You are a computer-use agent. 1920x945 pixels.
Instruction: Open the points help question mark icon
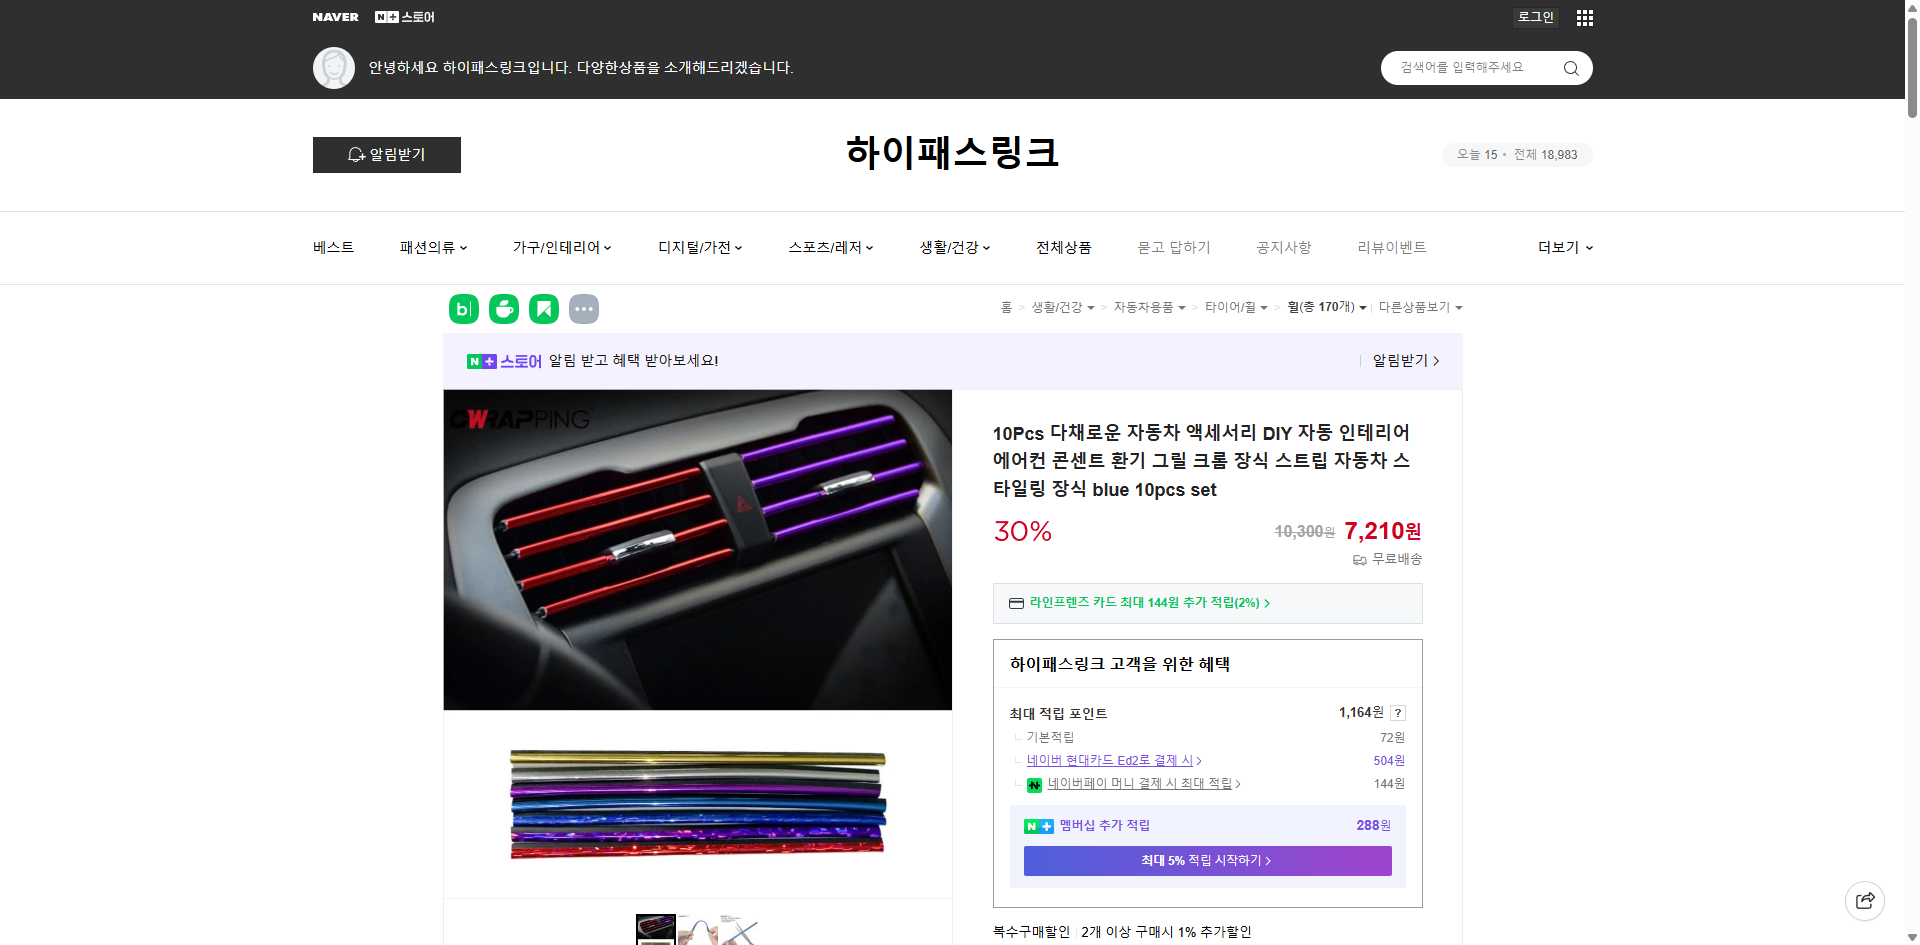coord(1397,713)
